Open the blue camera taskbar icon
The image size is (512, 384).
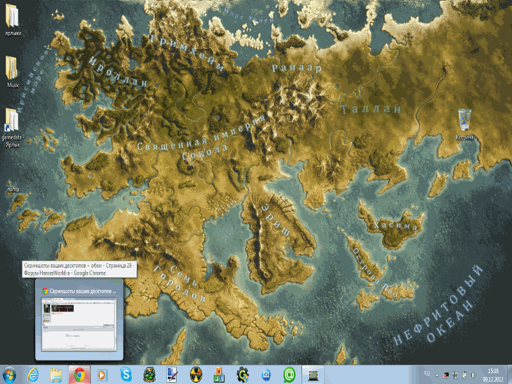coord(266,375)
